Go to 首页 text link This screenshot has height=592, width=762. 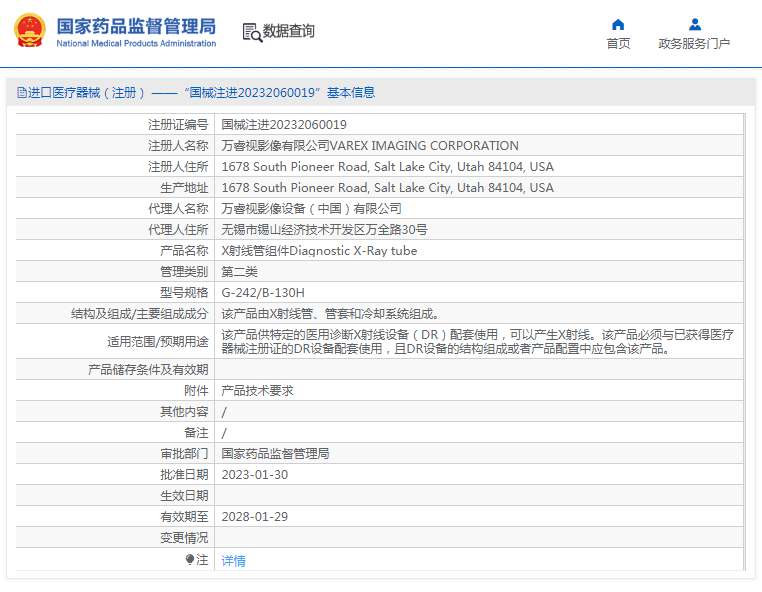coord(618,44)
